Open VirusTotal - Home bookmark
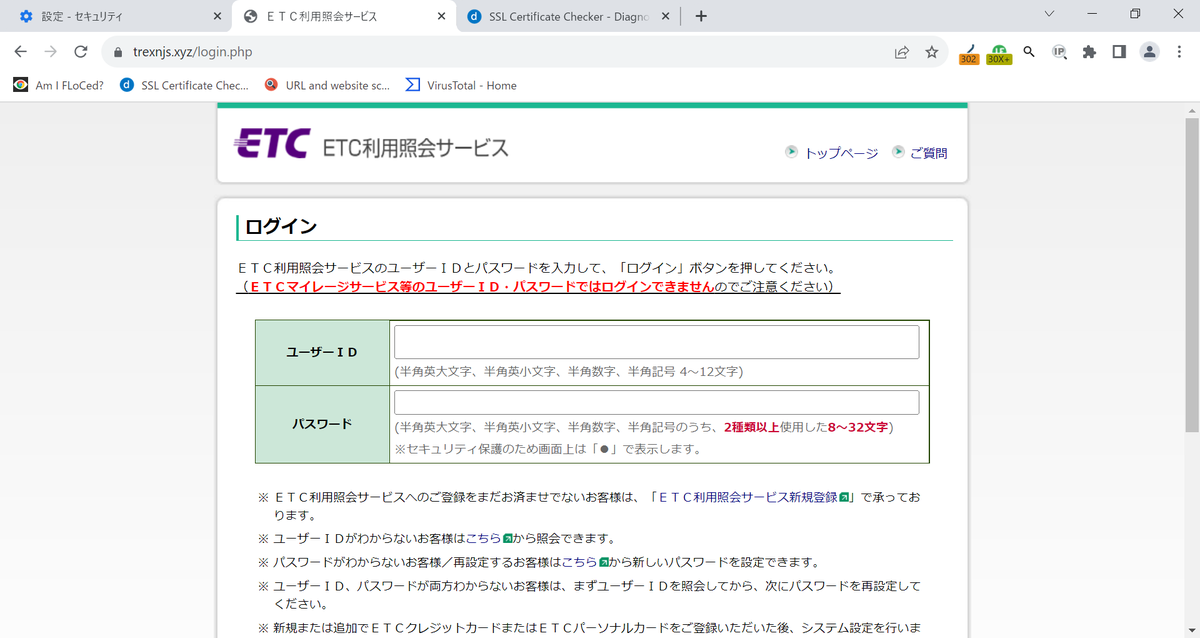Viewport: 1200px width, 638px height. point(461,85)
